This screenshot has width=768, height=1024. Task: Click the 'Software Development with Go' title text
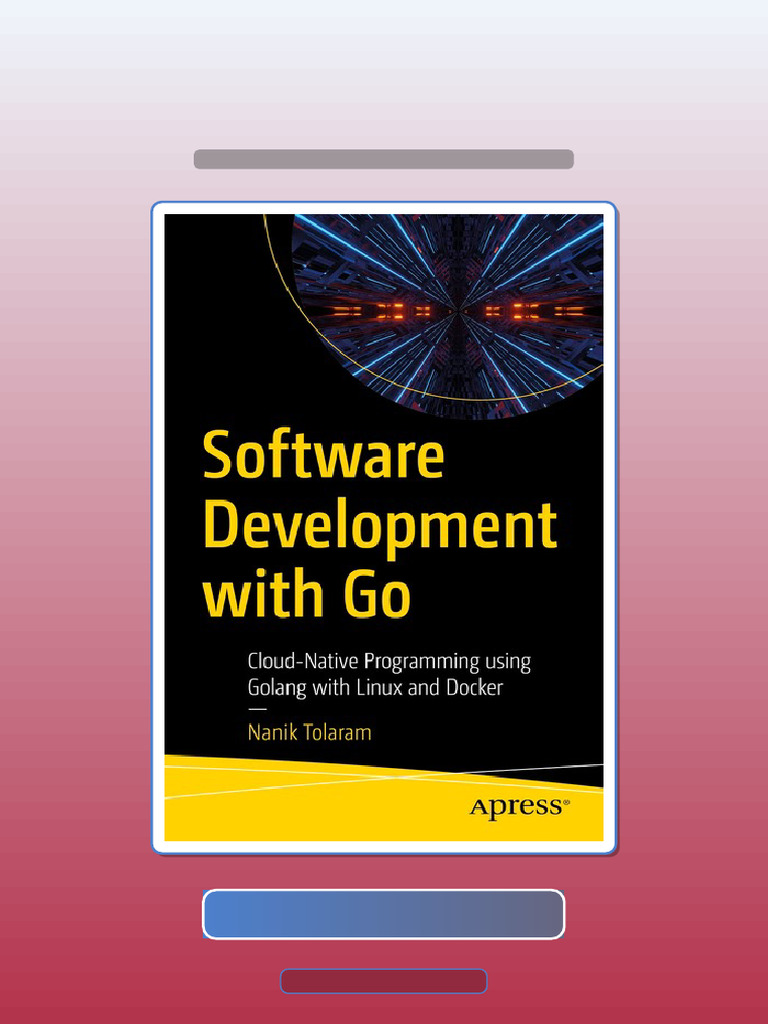click(379, 524)
